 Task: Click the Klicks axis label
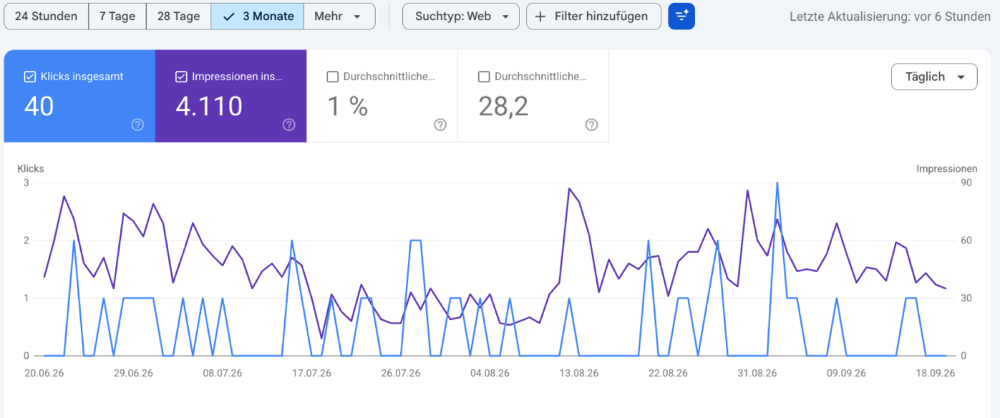tap(31, 169)
